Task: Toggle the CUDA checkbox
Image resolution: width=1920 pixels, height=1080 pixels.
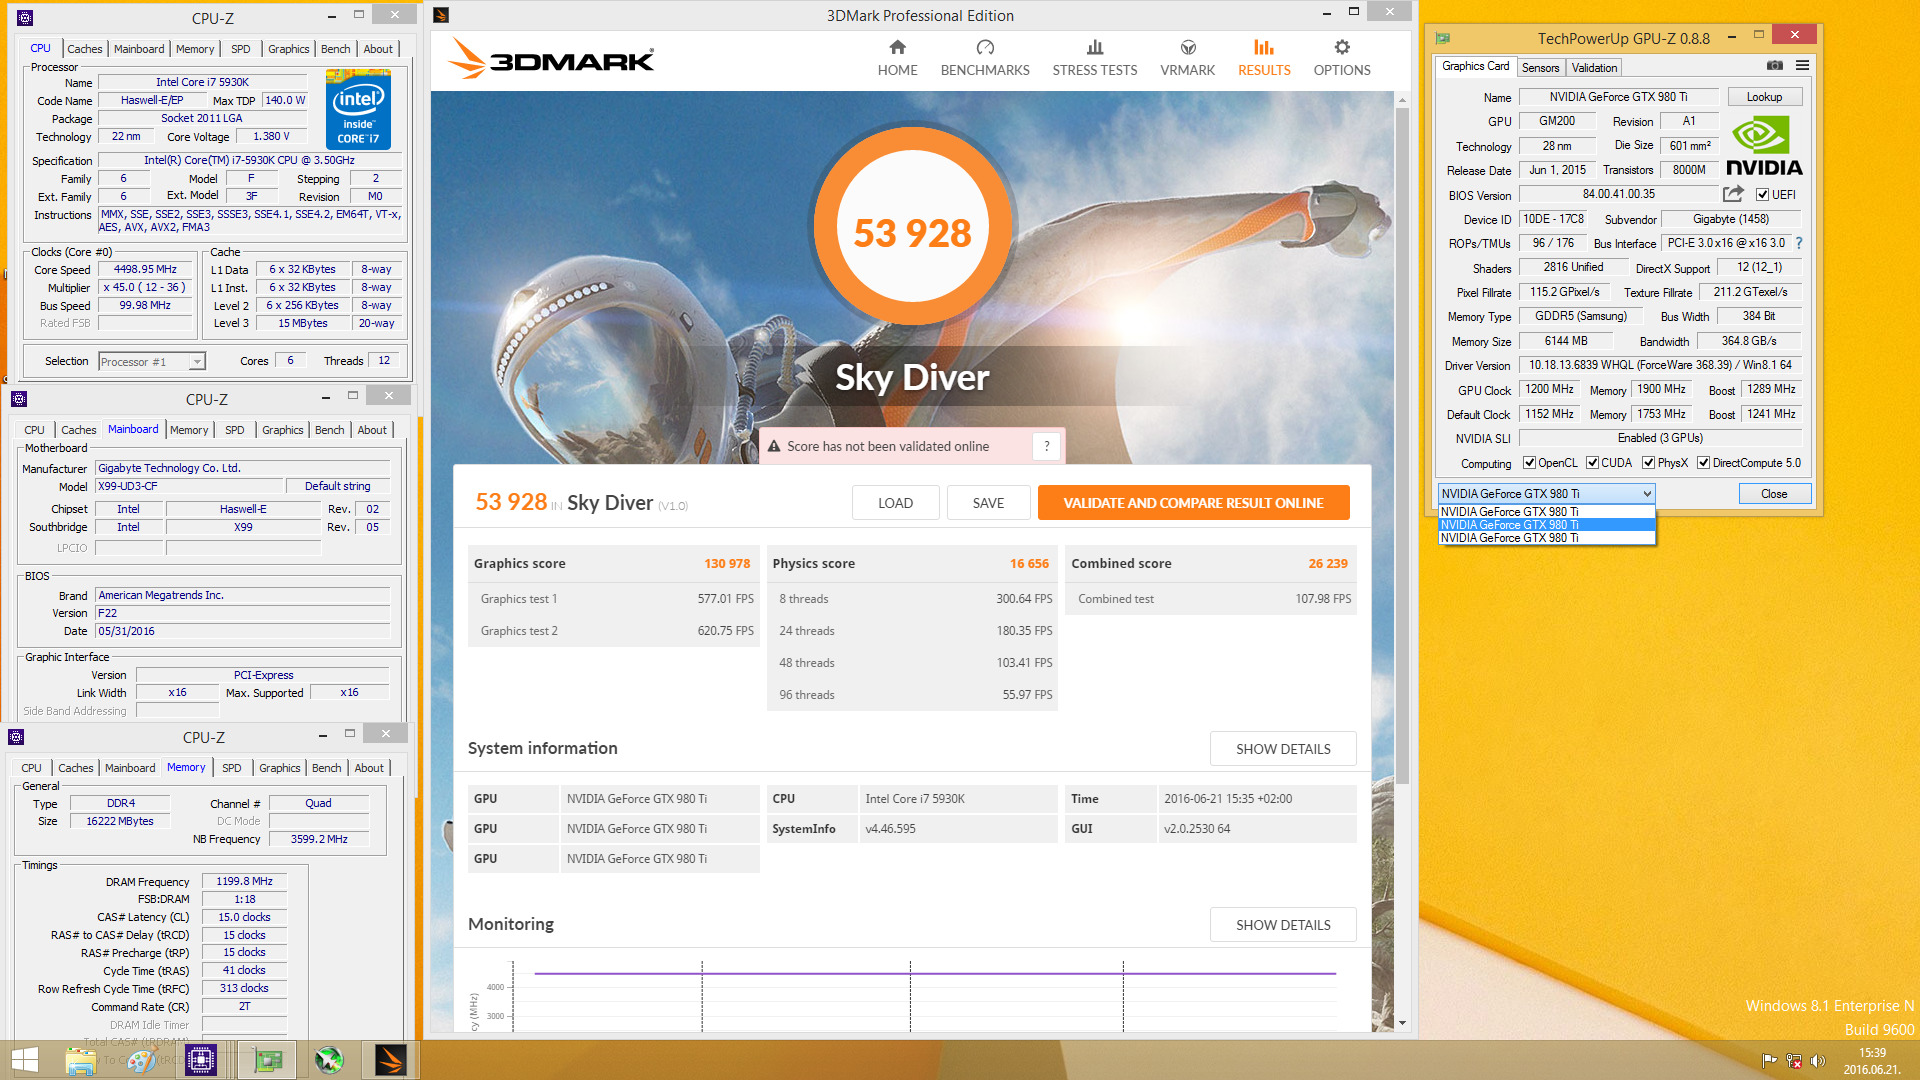Action: (x=1592, y=463)
